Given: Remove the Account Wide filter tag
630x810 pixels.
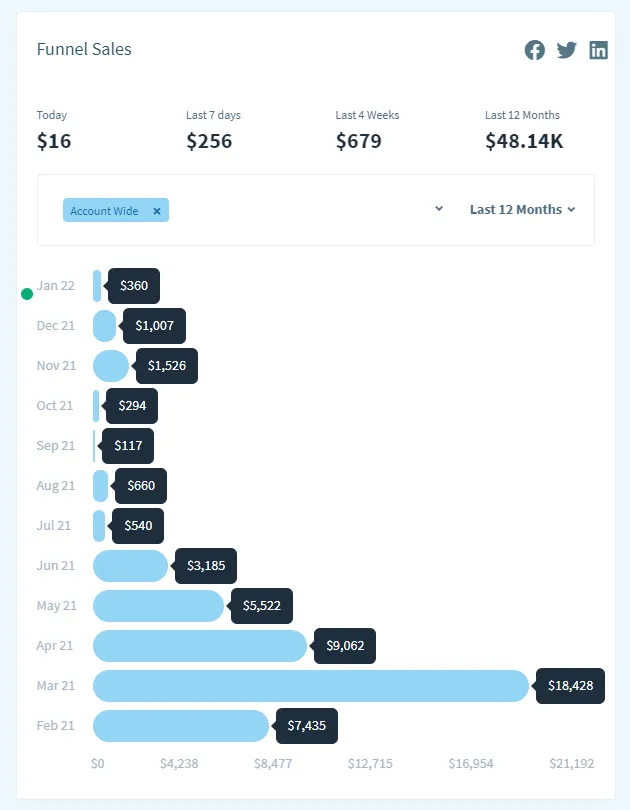Looking at the screenshot, I should coord(157,211).
